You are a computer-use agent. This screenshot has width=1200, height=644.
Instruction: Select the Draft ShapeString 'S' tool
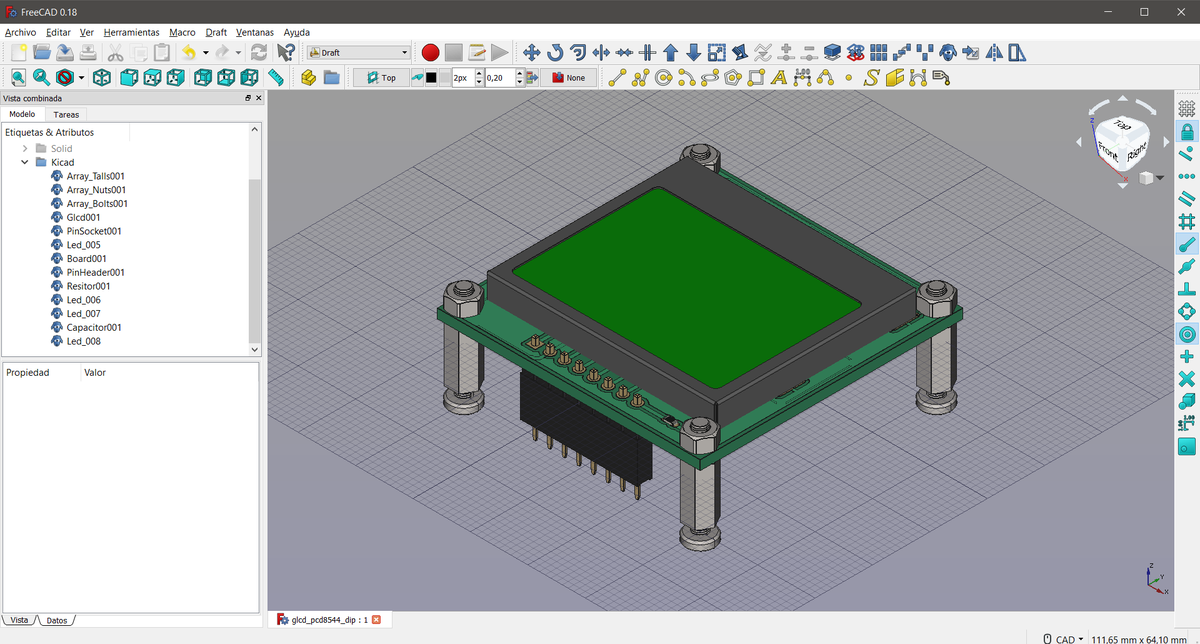[x=872, y=77]
